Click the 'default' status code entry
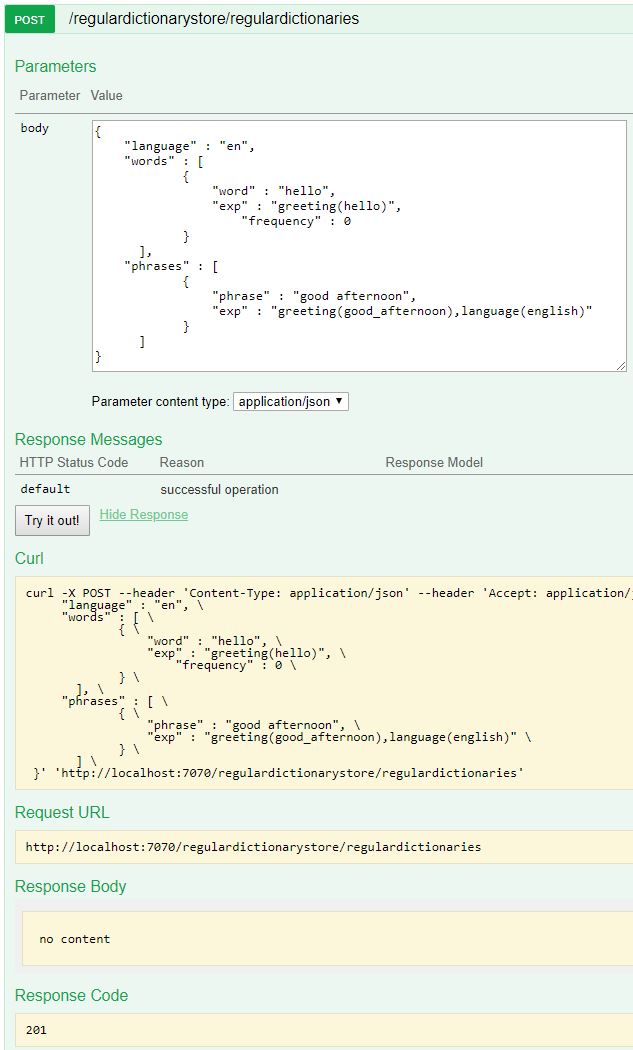The width and height of the screenshot is (633, 1050). pyautogui.click(x=45, y=489)
